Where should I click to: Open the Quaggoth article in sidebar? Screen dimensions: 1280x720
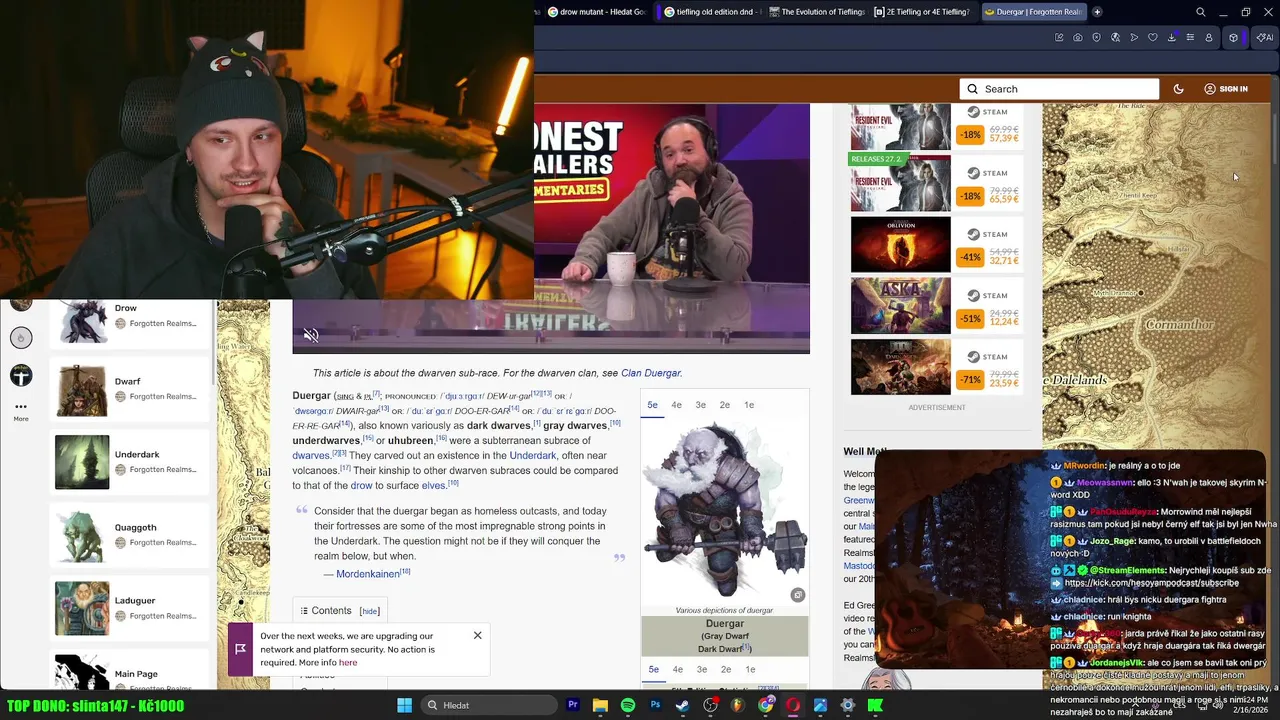click(x=128, y=535)
